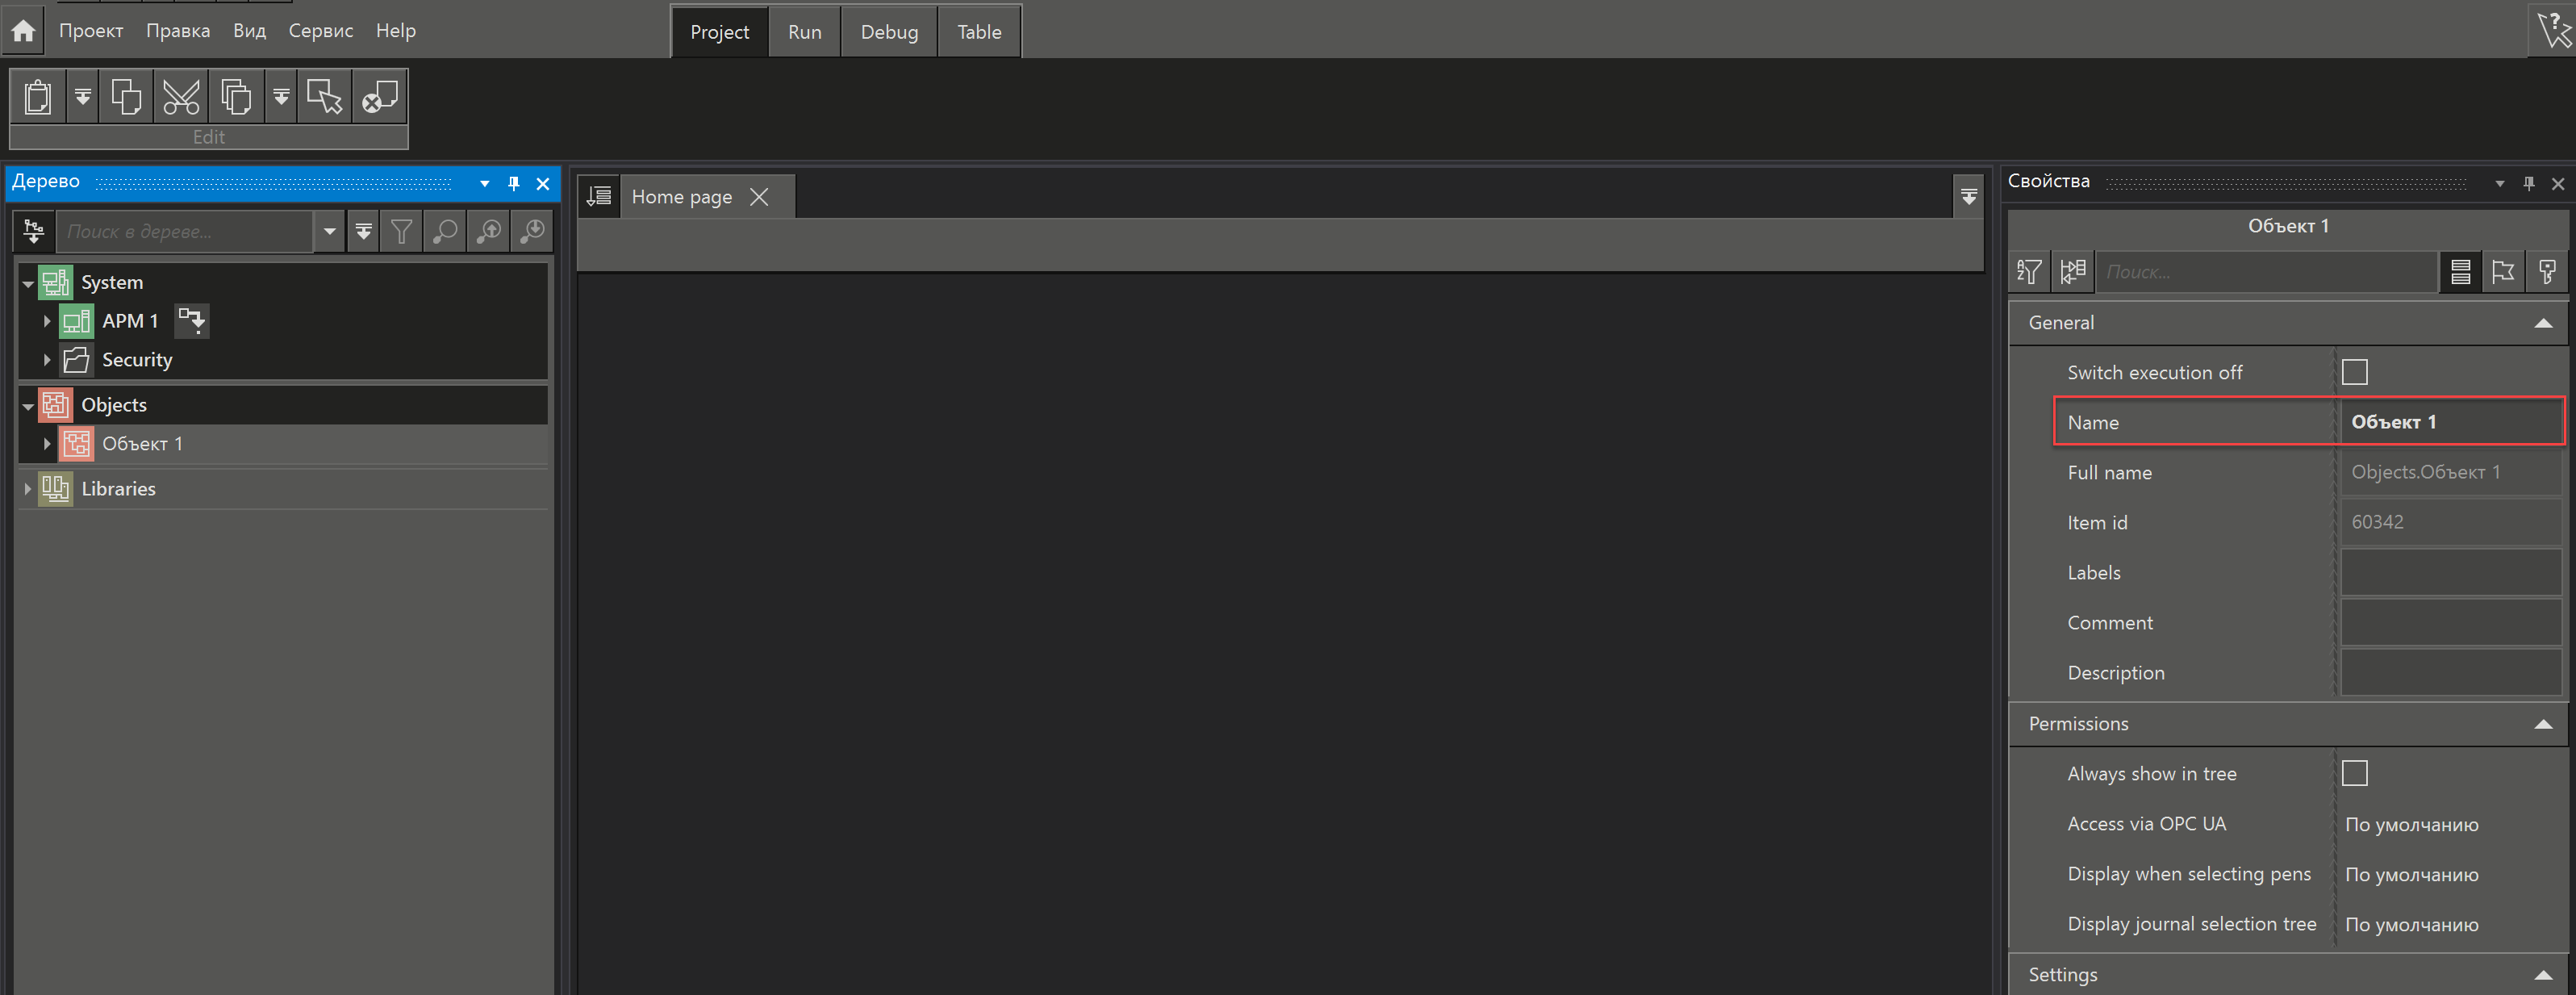The image size is (2576, 995).
Task: Toggle the Switch execution off checkbox
Action: click(2354, 372)
